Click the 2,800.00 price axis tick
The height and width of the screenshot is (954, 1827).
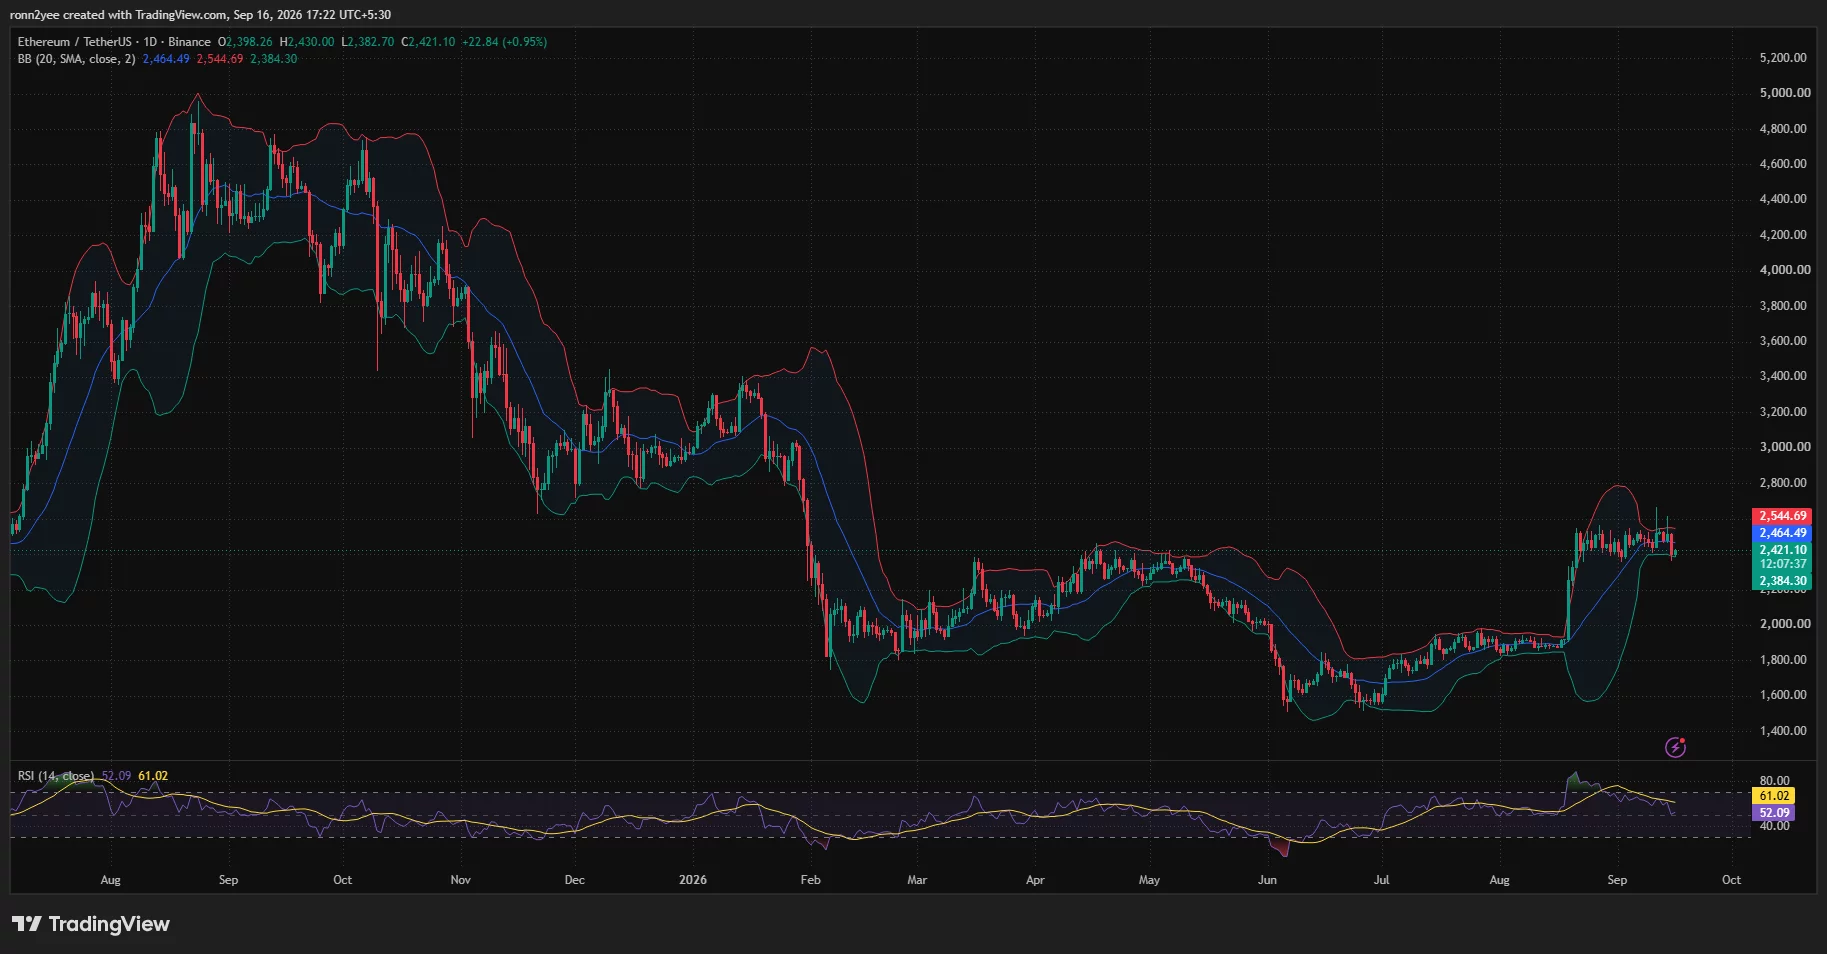tap(1783, 483)
